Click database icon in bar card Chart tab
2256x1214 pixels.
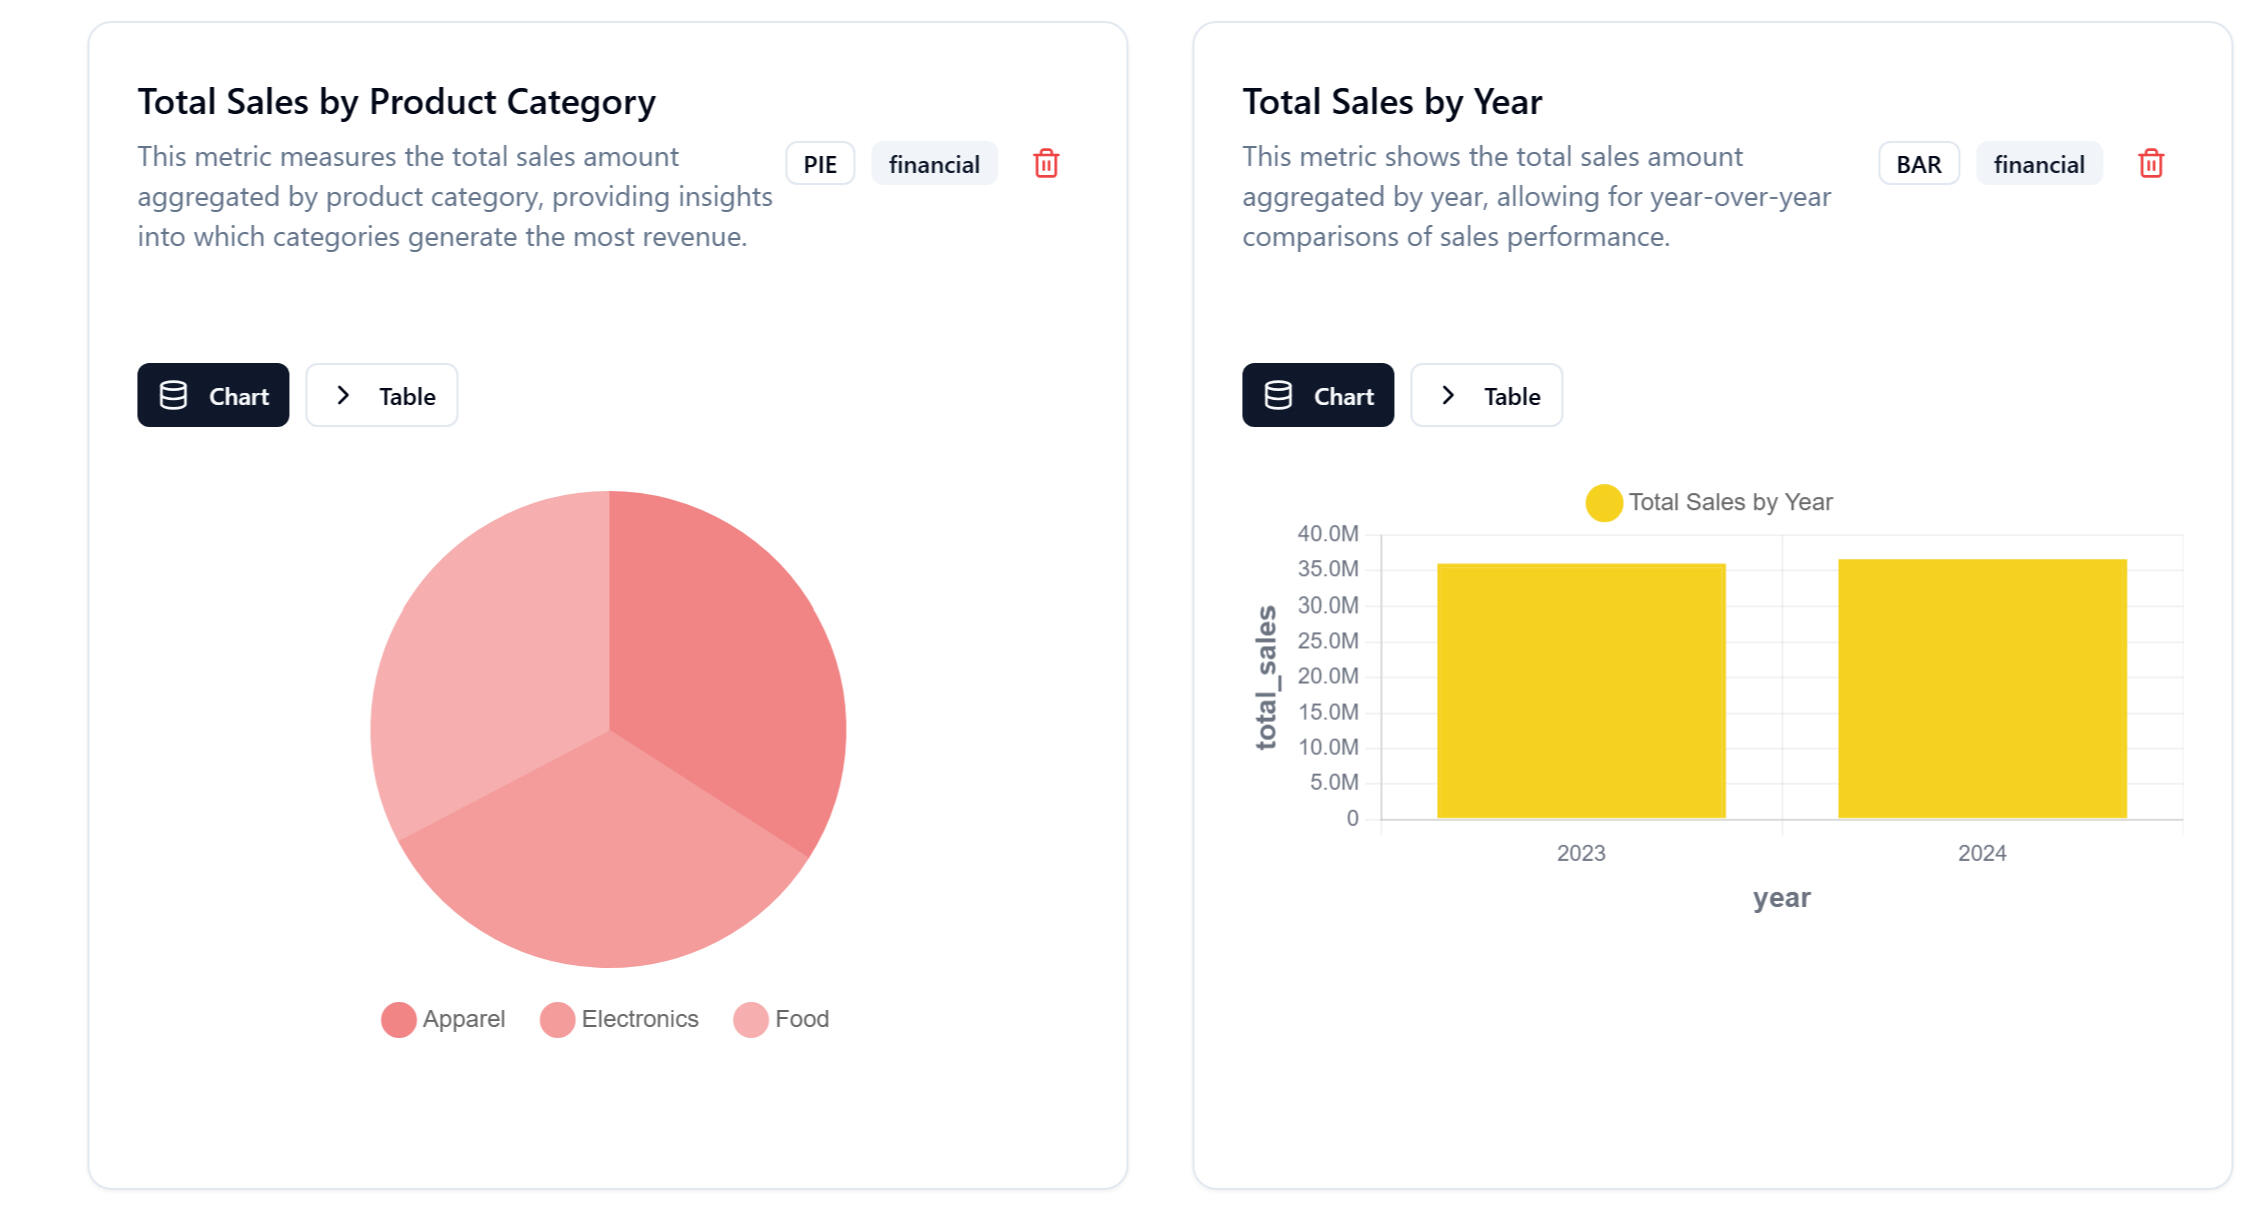[x=1278, y=396]
